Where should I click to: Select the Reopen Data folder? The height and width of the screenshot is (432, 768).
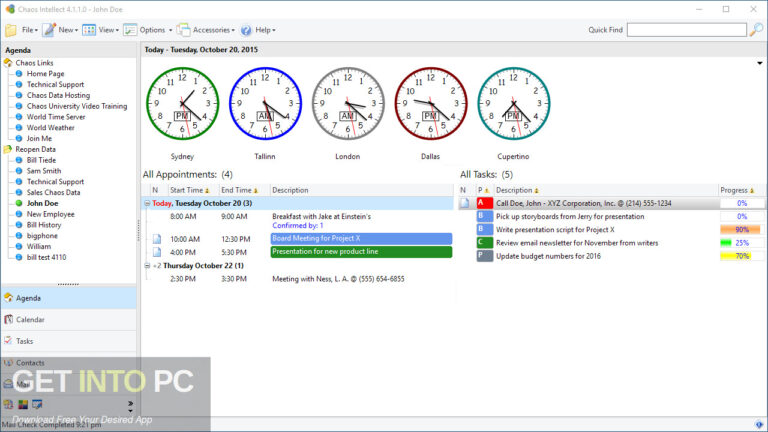pos(35,149)
